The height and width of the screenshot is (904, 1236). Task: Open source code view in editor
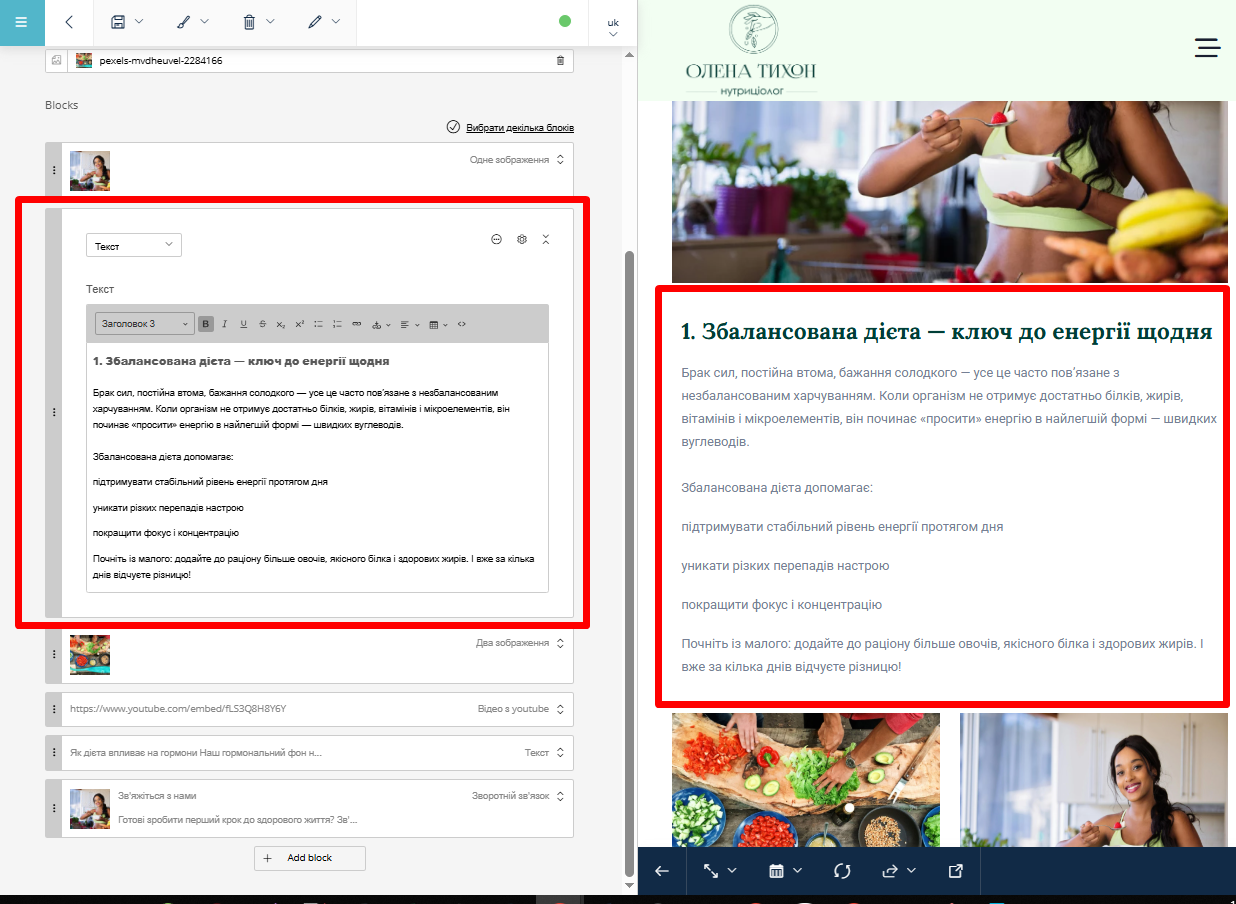coord(462,324)
